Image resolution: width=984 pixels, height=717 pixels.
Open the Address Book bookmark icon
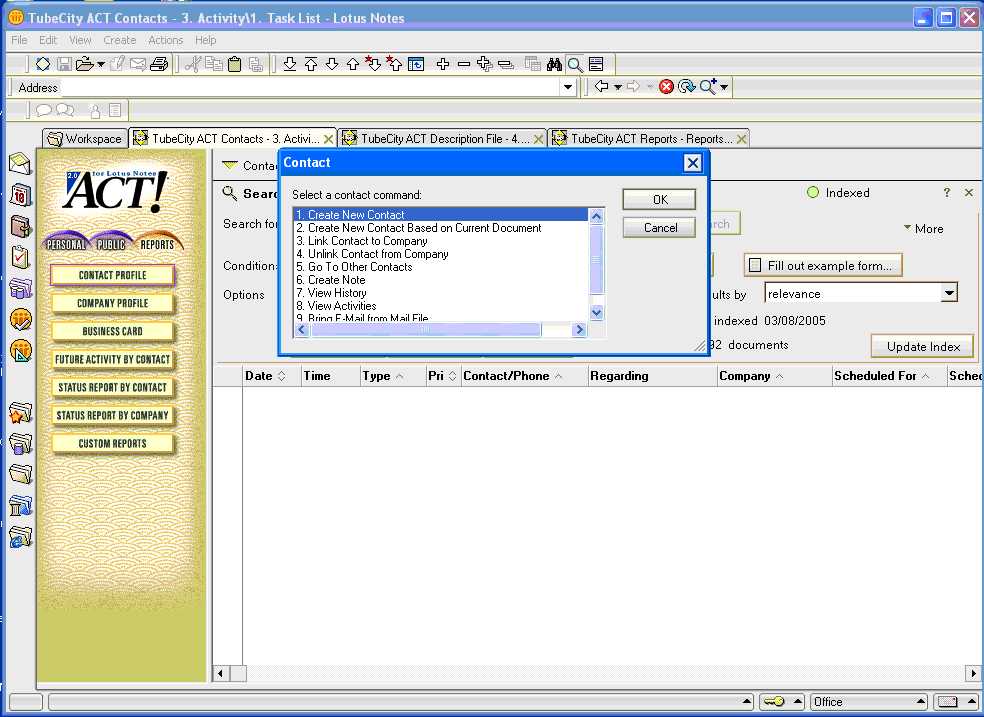20,226
